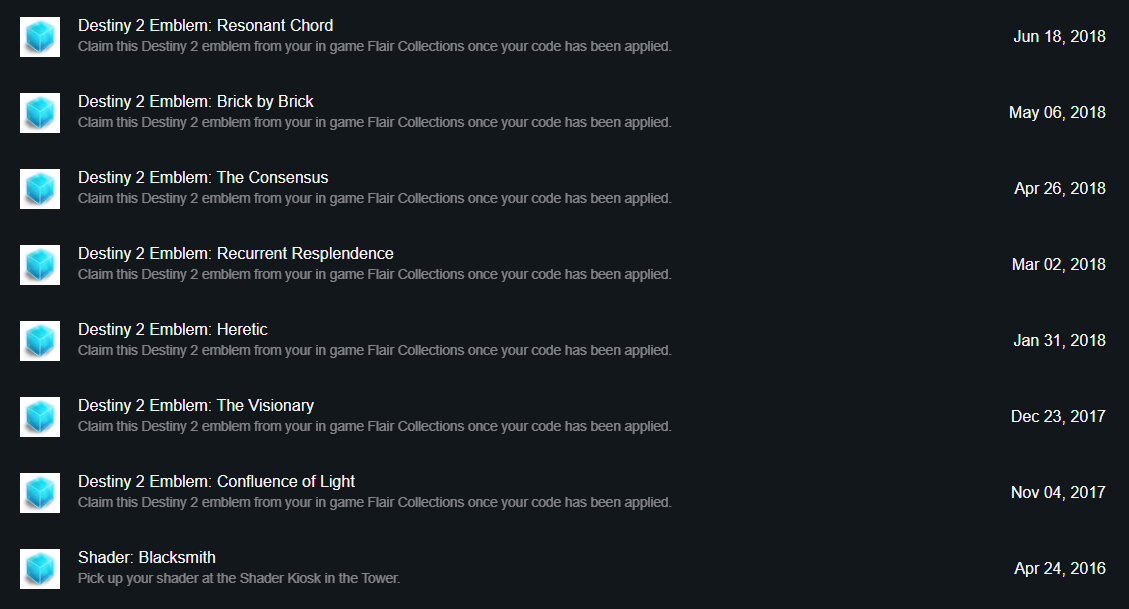Select The Visionary emblem cube icon
This screenshot has height=609, width=1129.
(x=40, y=417)
